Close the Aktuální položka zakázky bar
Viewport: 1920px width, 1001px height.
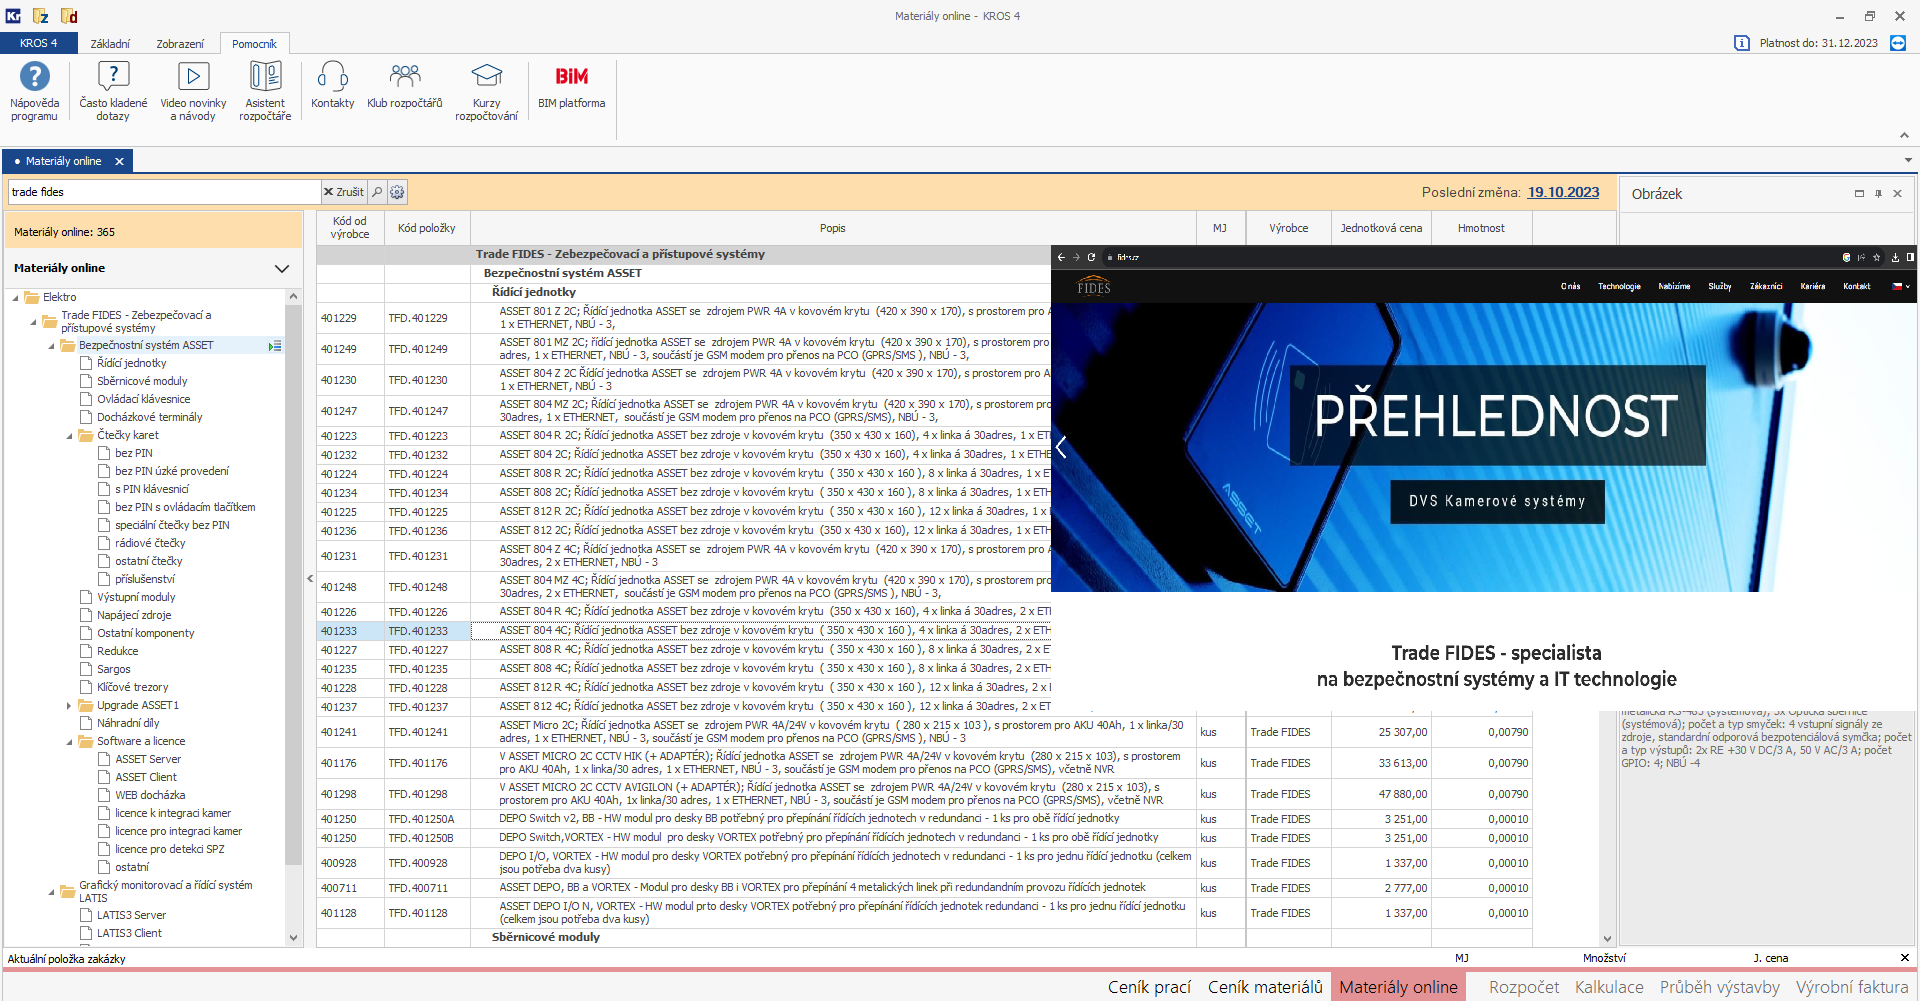[x=1904, y=958]
